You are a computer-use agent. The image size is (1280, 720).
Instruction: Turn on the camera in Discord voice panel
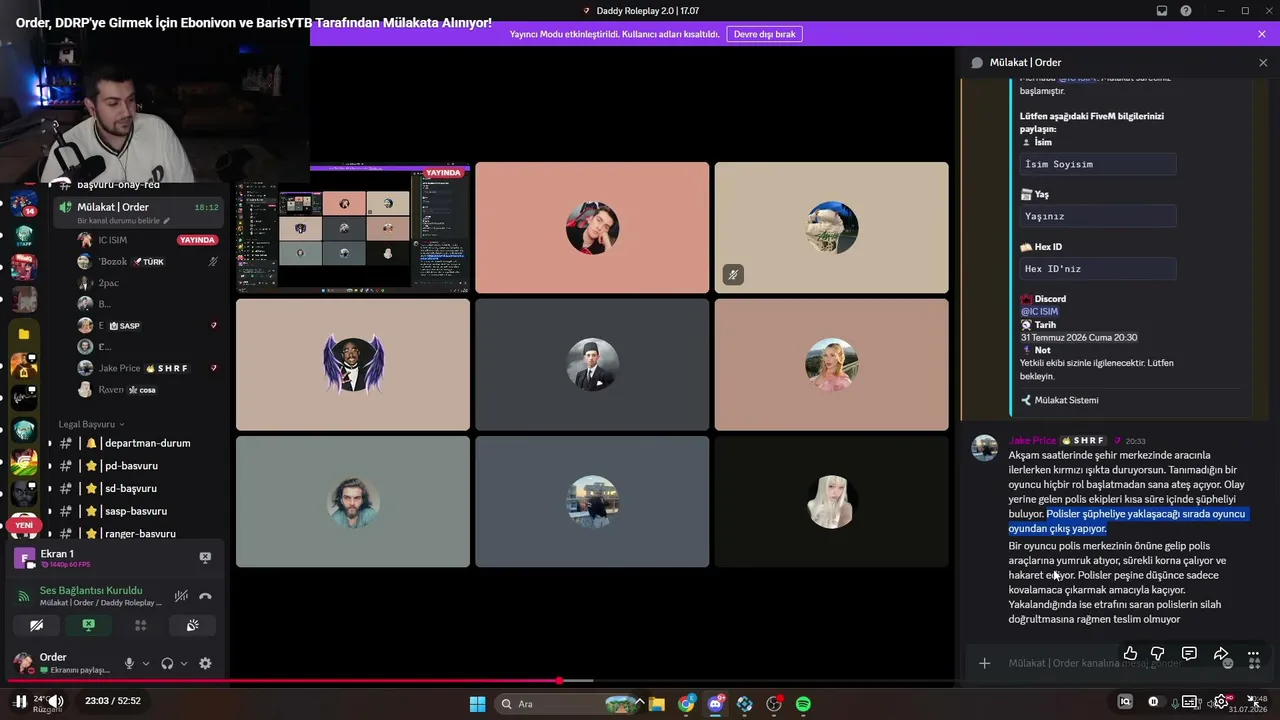(x=37, y=625)
